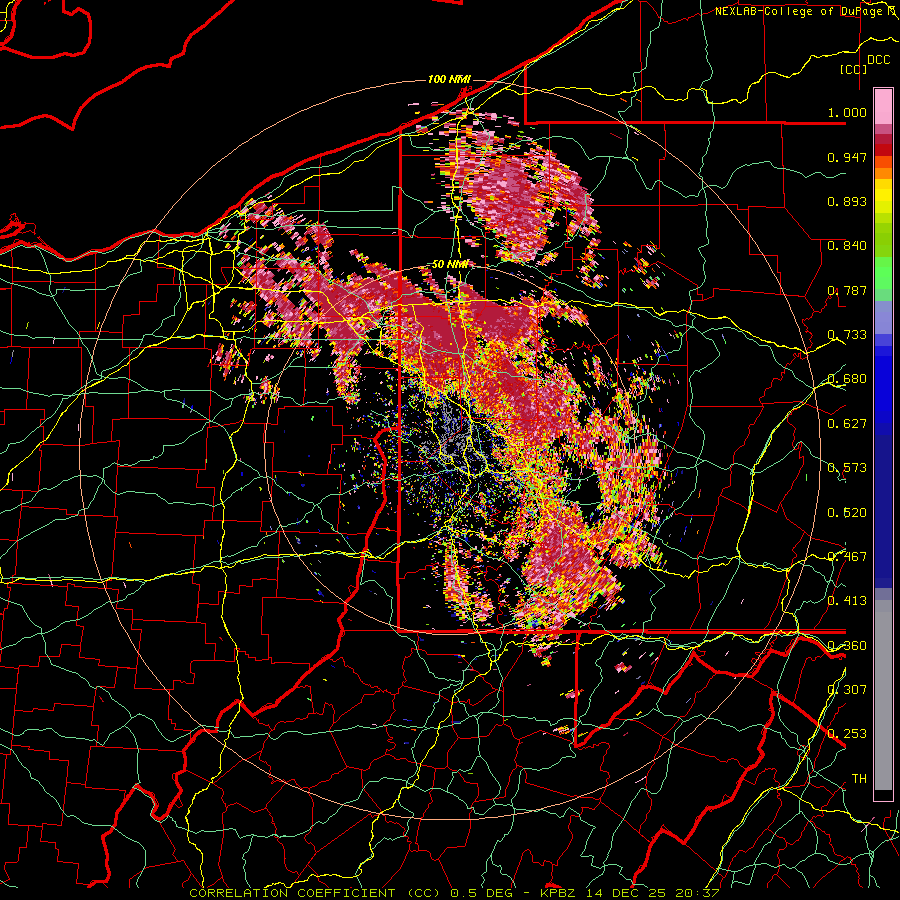900x900 pixels.
Task: Click the DCC product label
Action: click(x=878, y=60)
